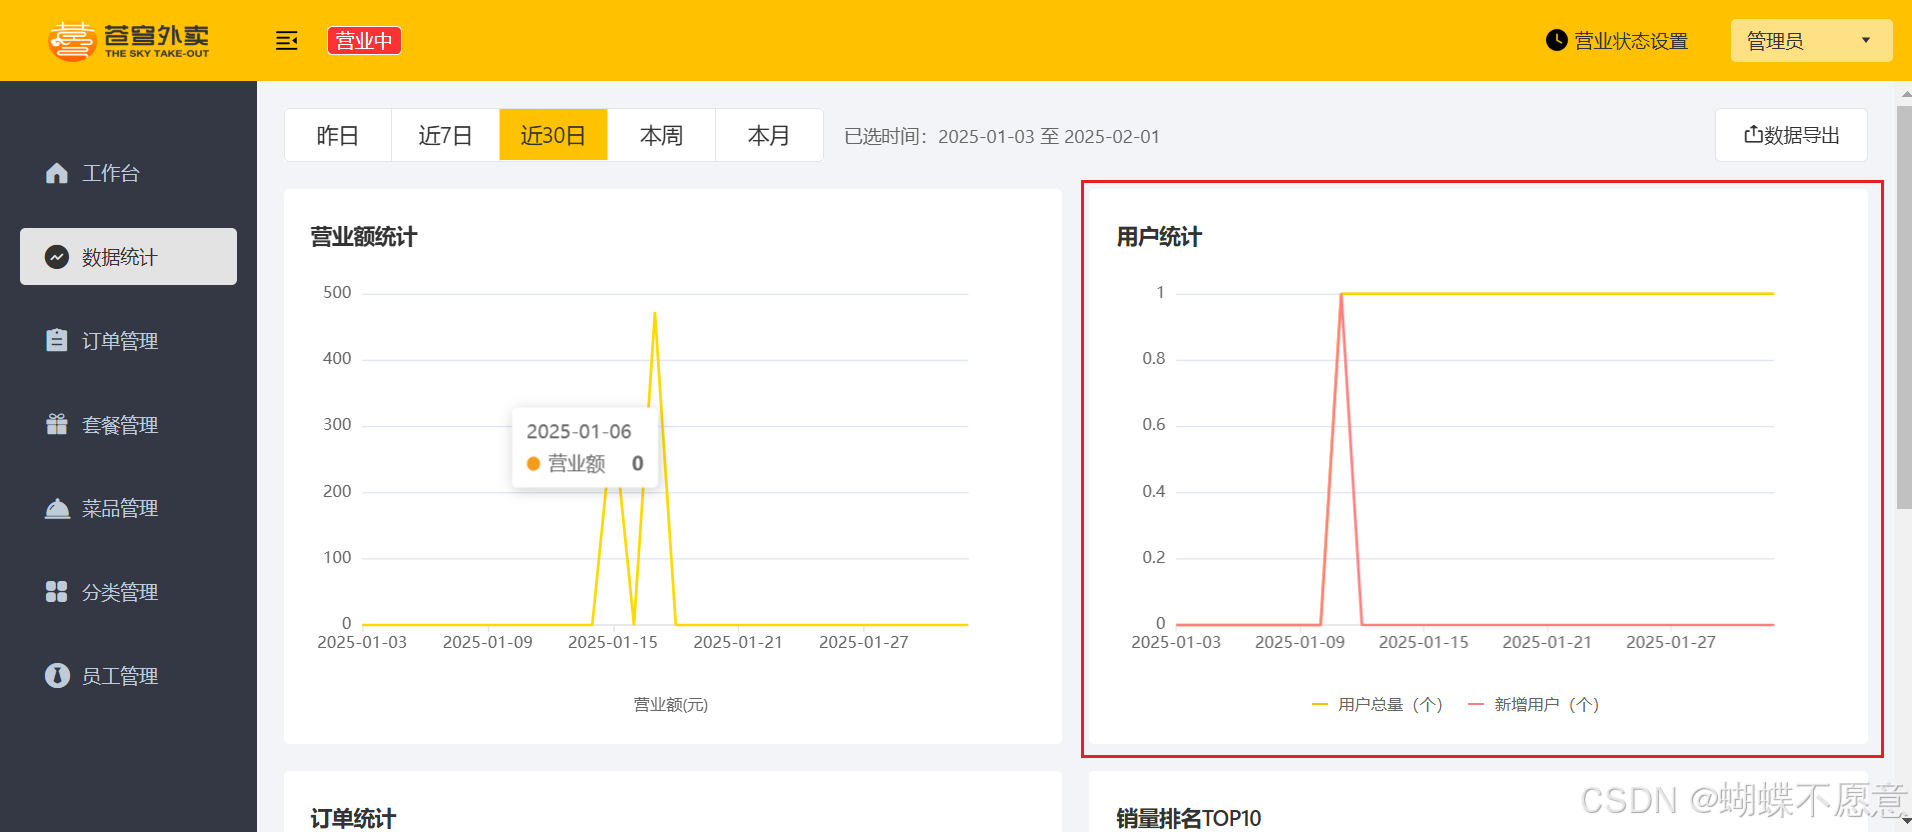Click the 0.8 axis label in 用户统计
This screenshot has height=832, width=1912.
pyautogui.click(x=1154, y=359)
